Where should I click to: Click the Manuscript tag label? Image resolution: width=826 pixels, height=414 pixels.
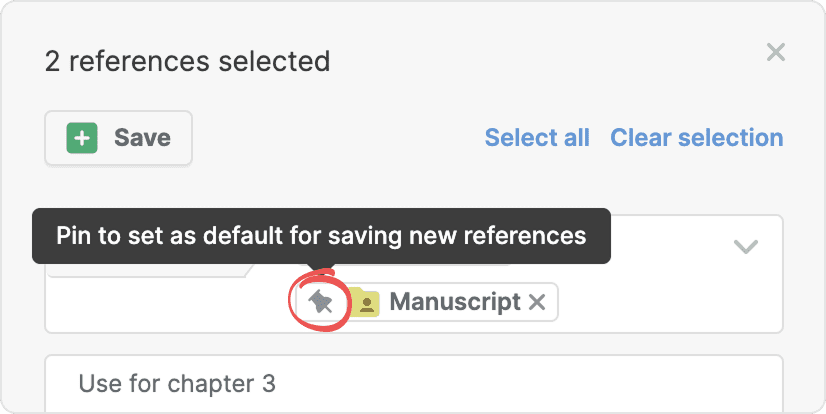(x=454, y=302)
